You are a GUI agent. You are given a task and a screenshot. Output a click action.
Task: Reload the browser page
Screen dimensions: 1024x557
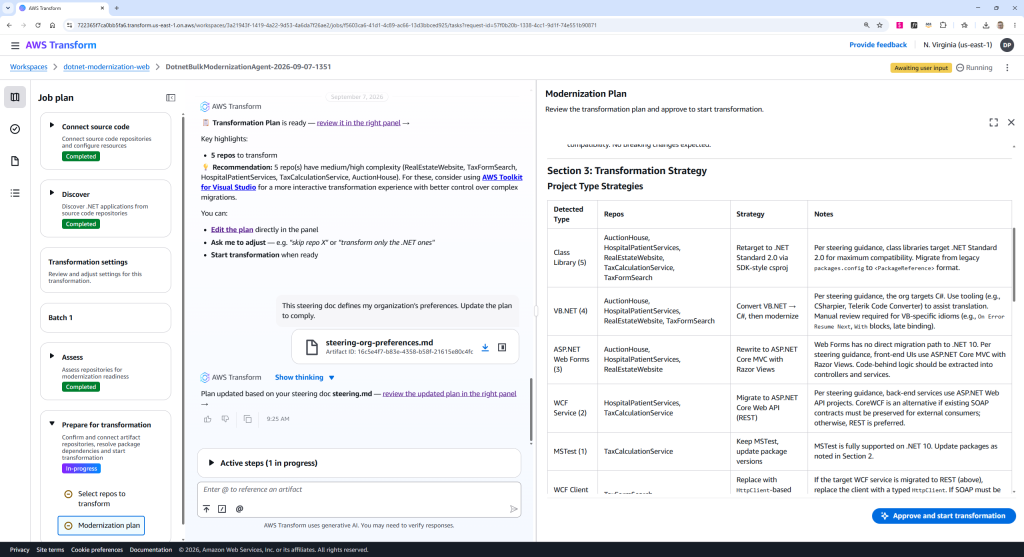tap(38, 25)
